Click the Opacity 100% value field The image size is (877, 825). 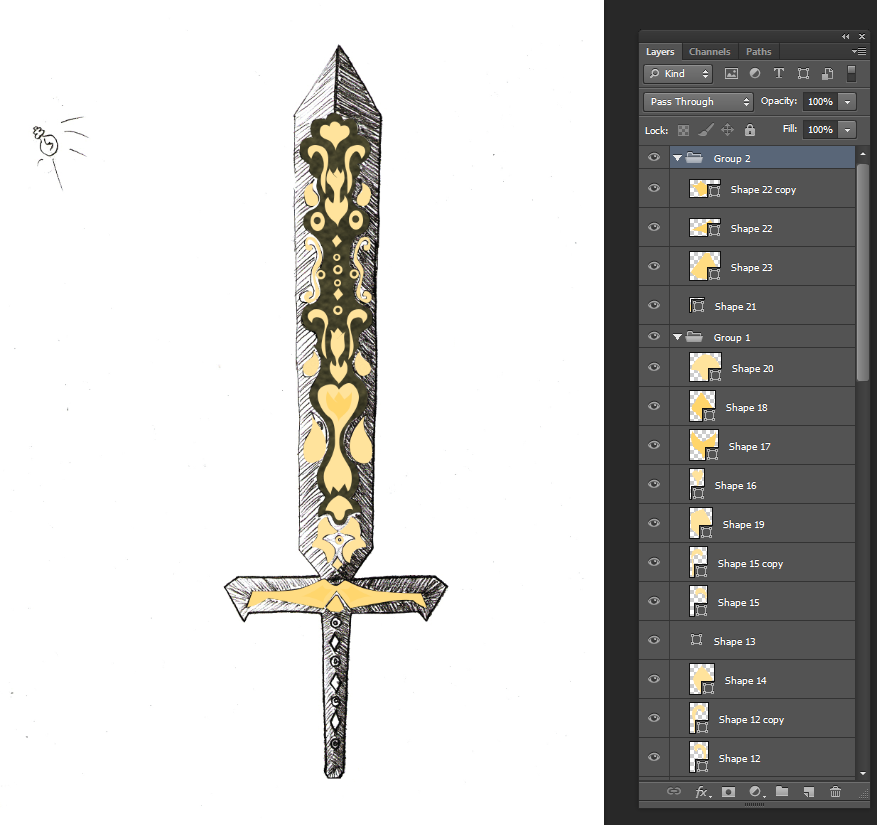[821, 102]
